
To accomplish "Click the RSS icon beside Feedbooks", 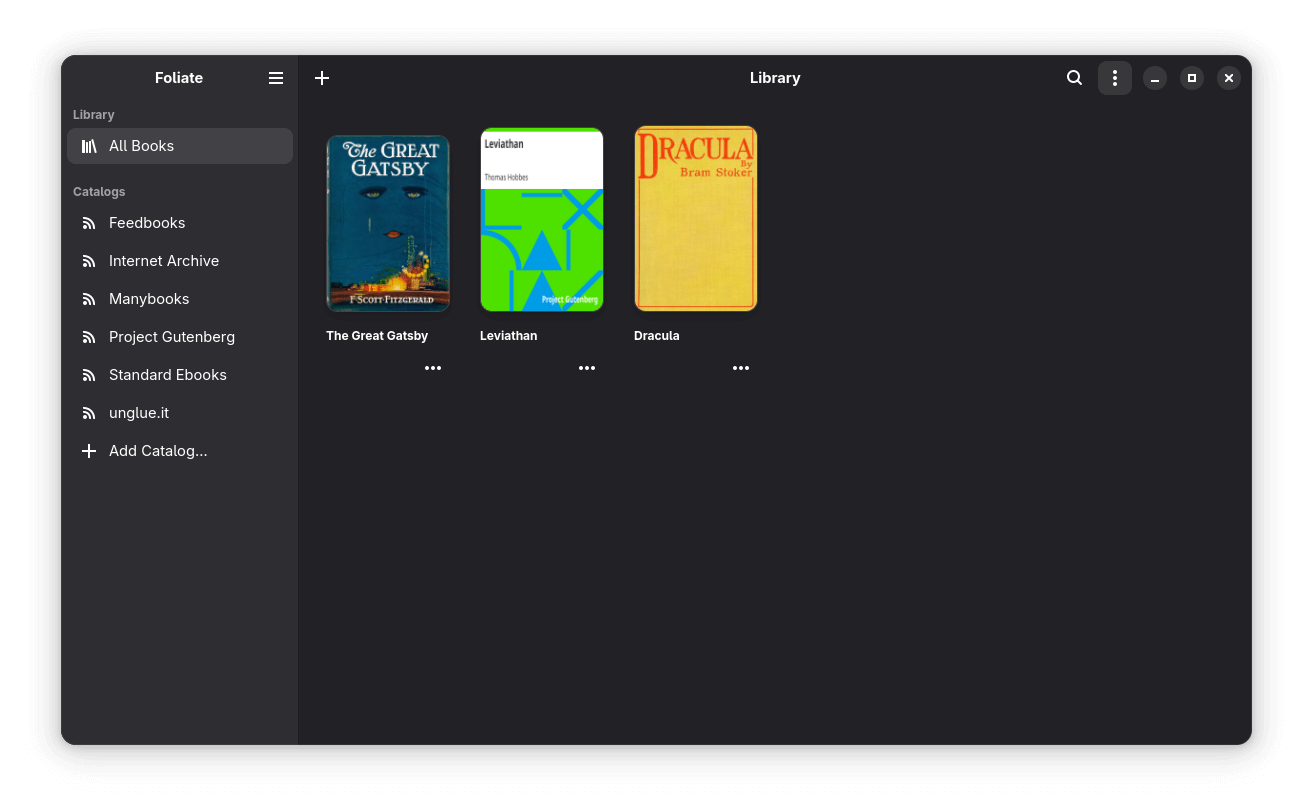I will pos(89,223).
